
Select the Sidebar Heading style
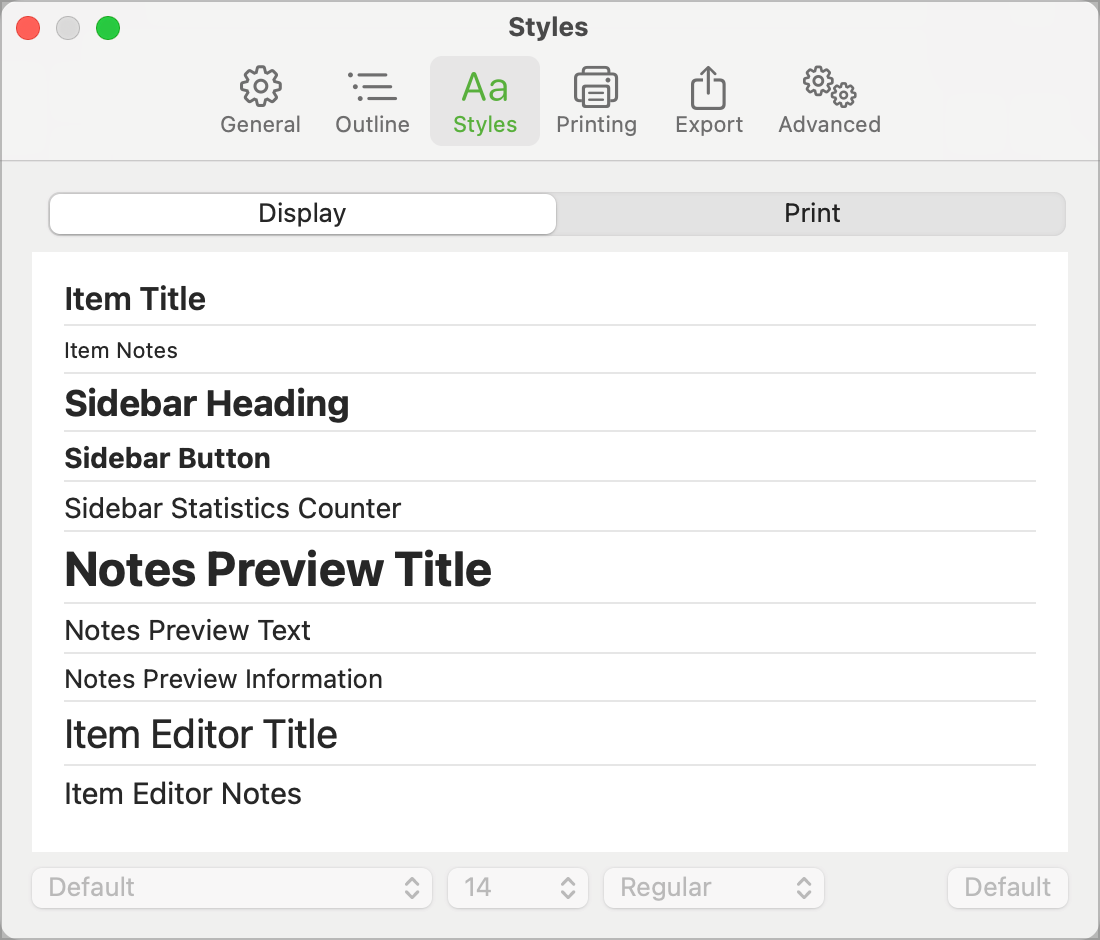(x=550, y=403)
